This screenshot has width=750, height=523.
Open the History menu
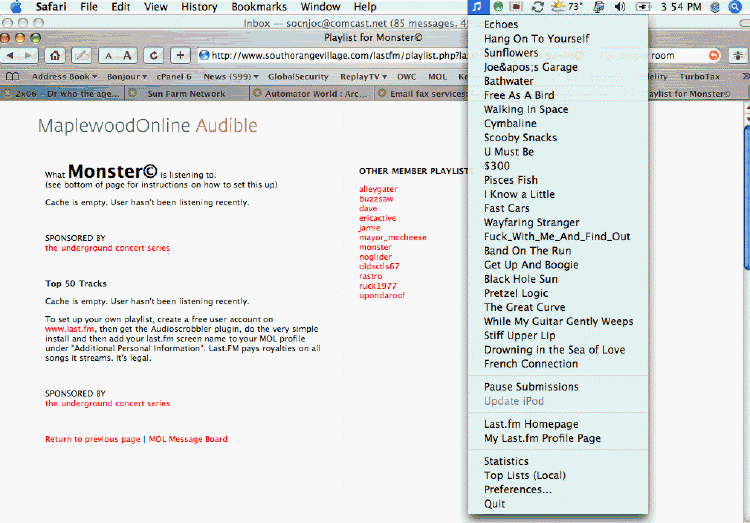tap(199, 7)
